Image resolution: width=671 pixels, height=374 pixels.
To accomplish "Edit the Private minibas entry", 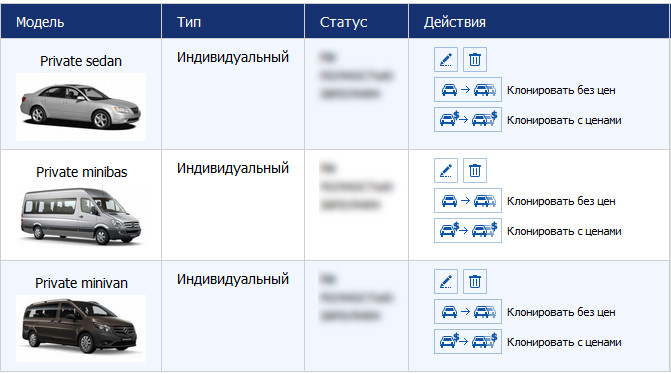I will [445, 170].
